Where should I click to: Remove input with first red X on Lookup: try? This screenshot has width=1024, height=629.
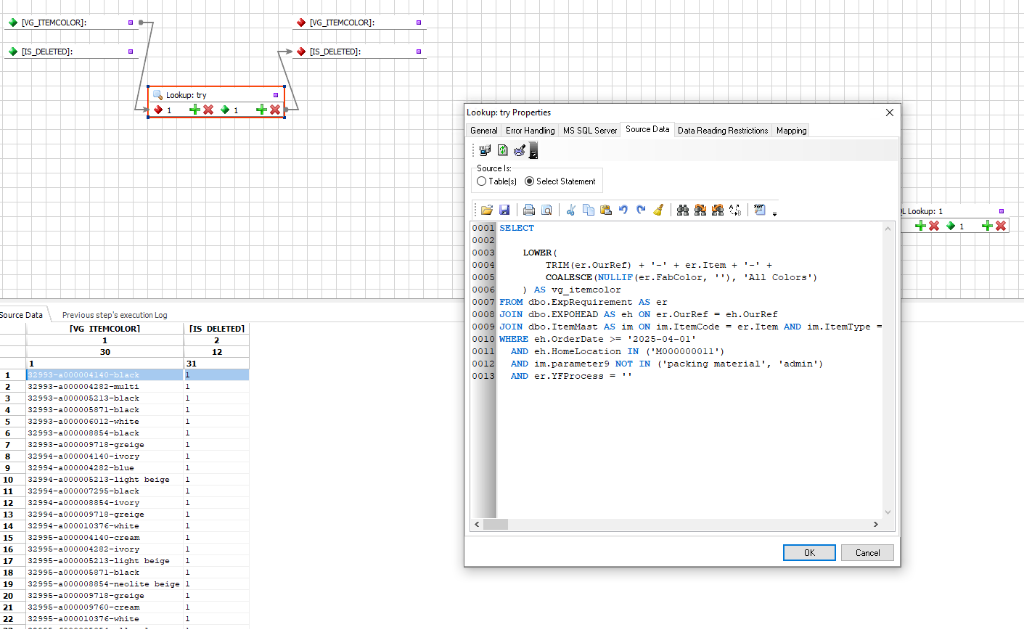[x=208, y=110]
